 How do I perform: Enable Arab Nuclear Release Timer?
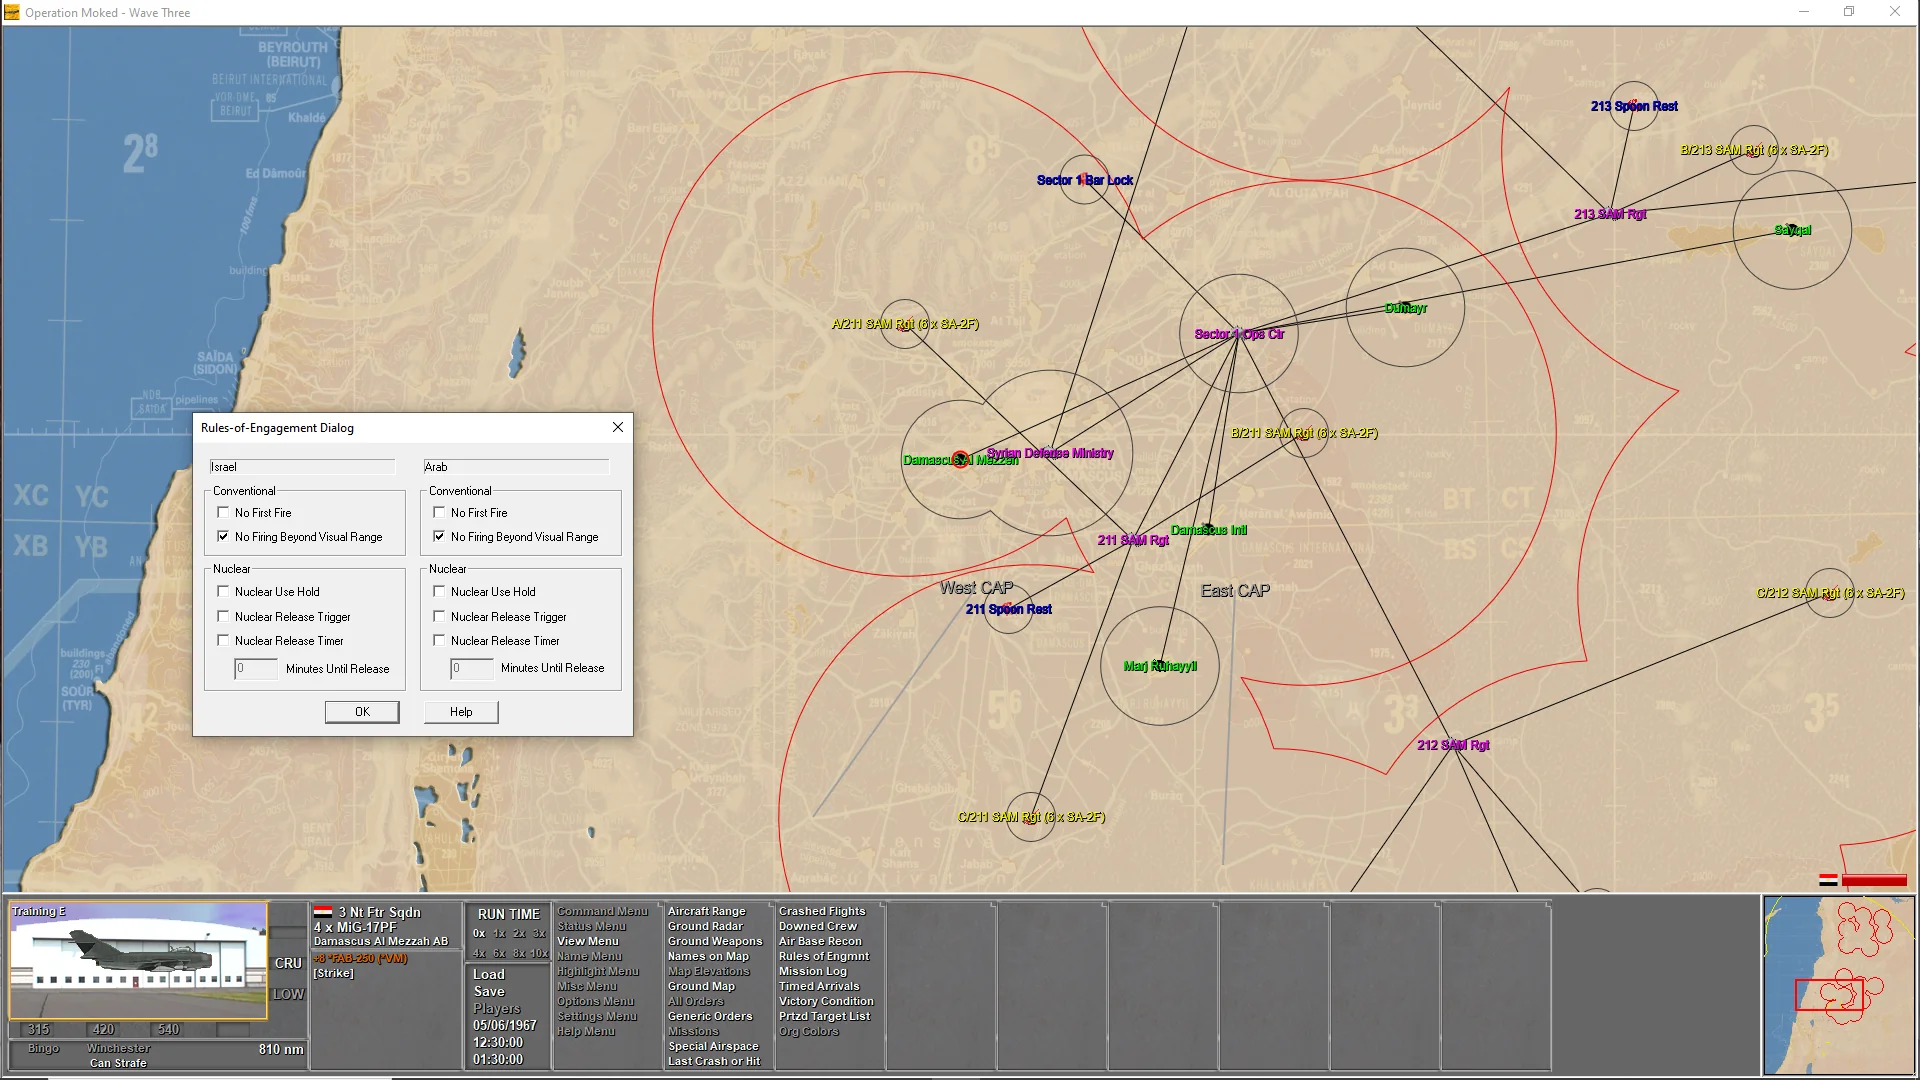tap(439, 640)
